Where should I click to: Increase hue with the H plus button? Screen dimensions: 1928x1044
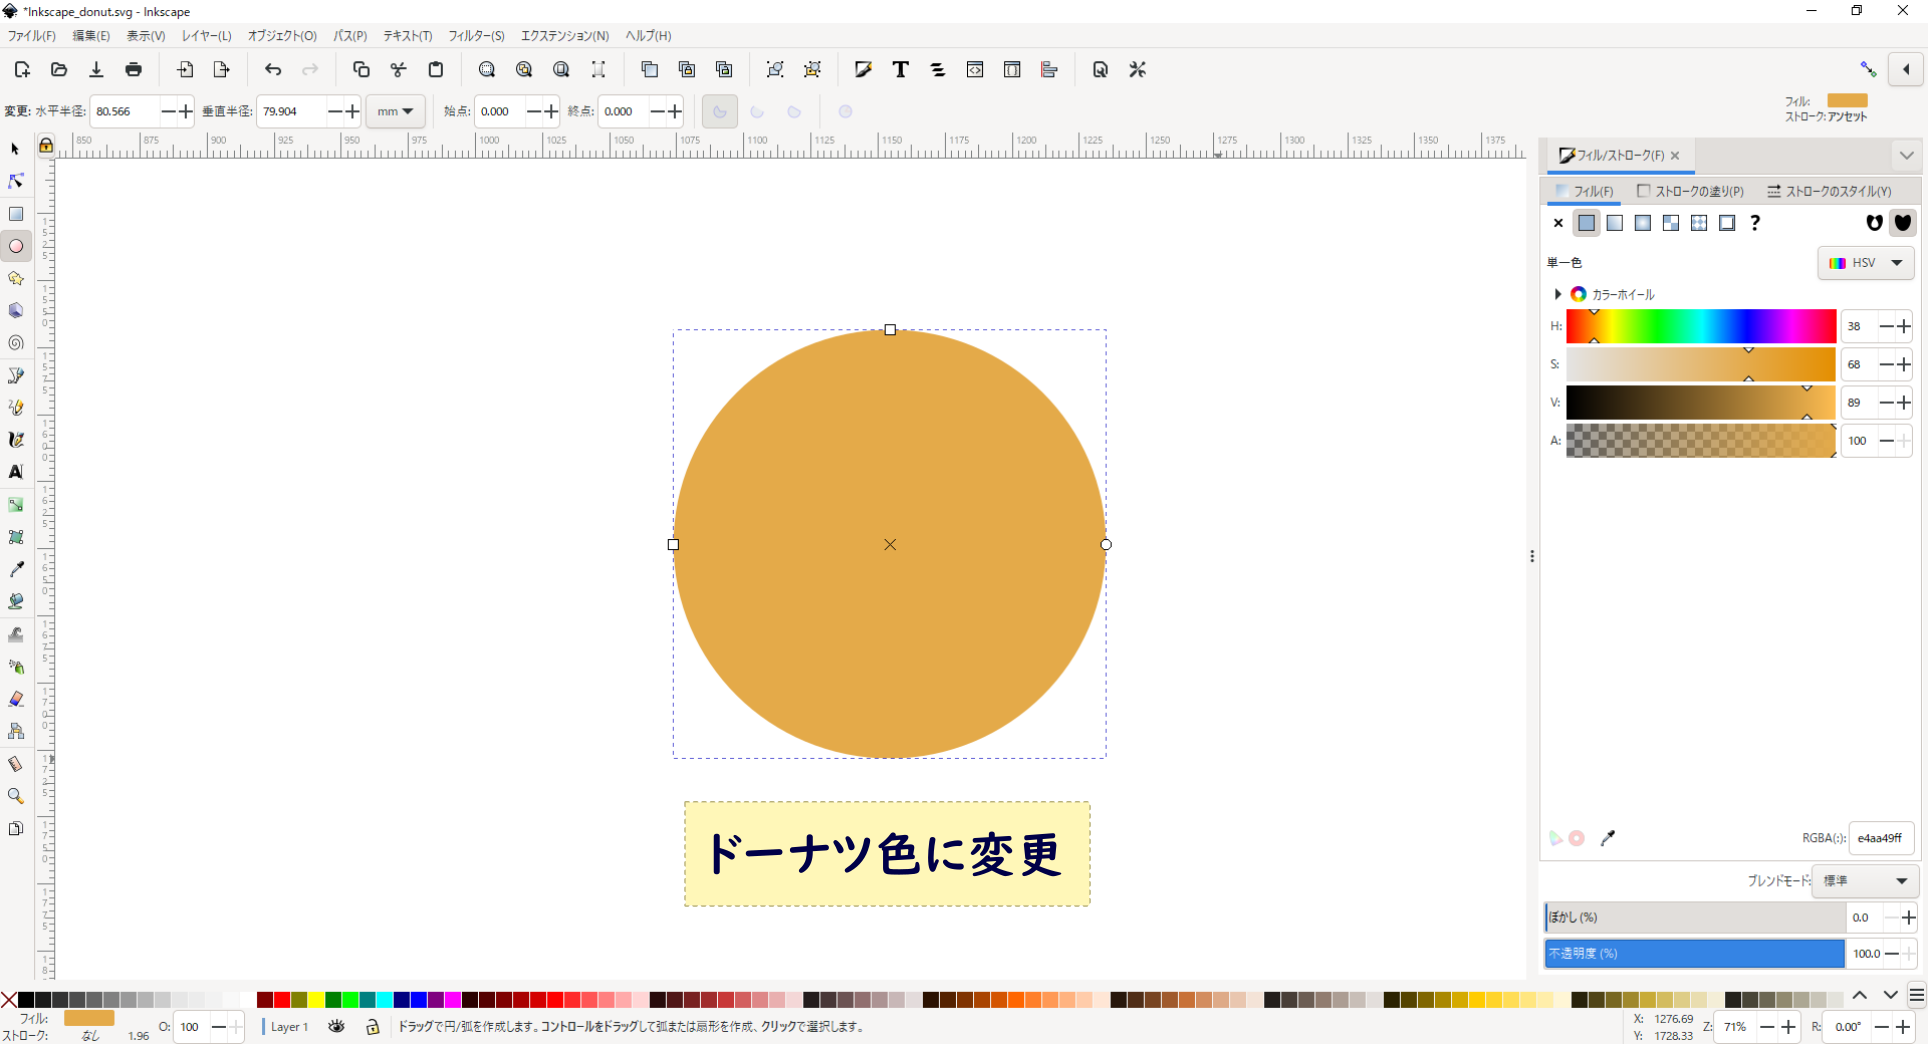(x=1904, y=326)
